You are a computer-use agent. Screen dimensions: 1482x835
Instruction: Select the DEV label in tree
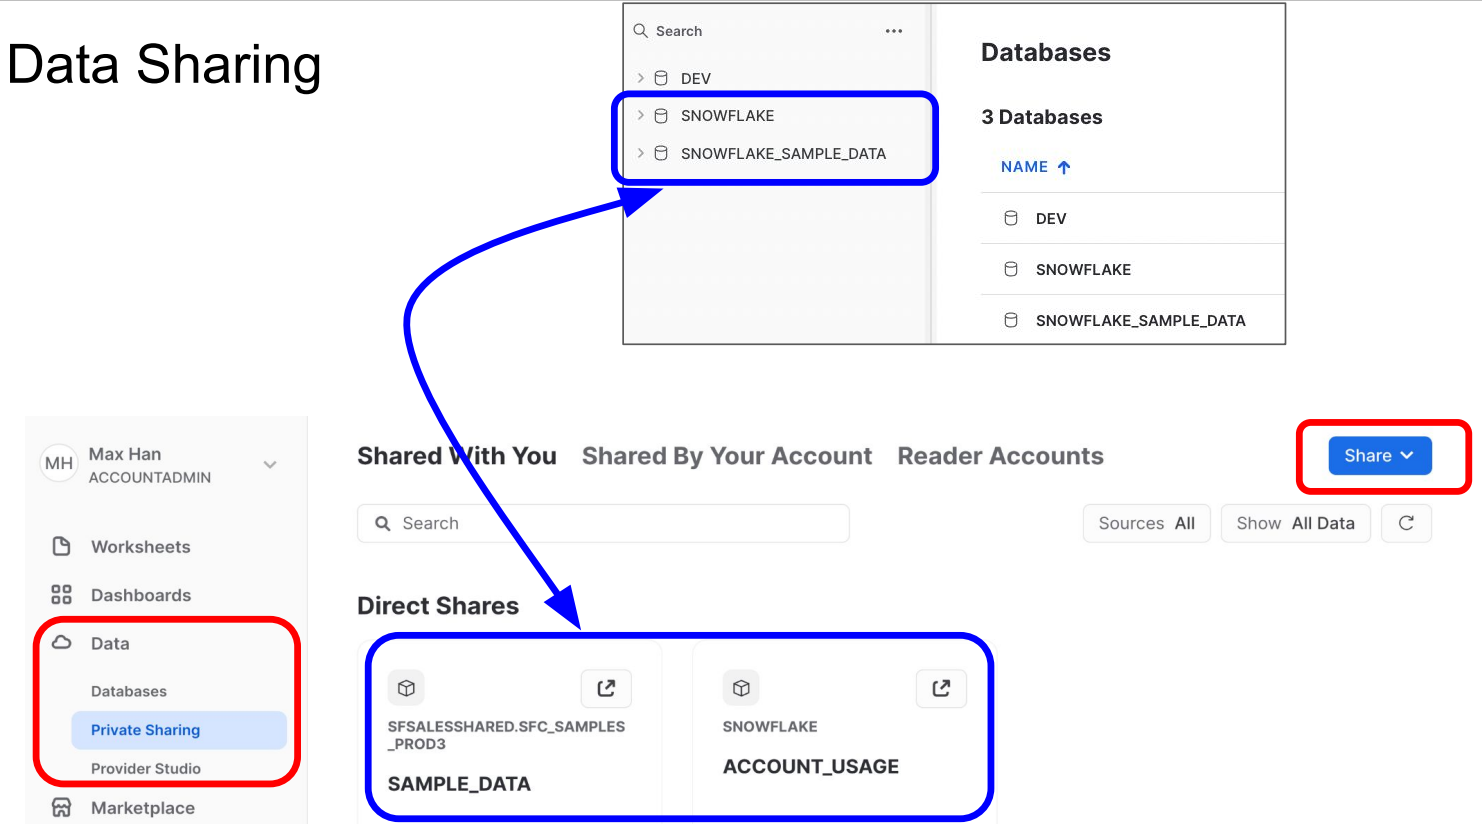(696, 78)
